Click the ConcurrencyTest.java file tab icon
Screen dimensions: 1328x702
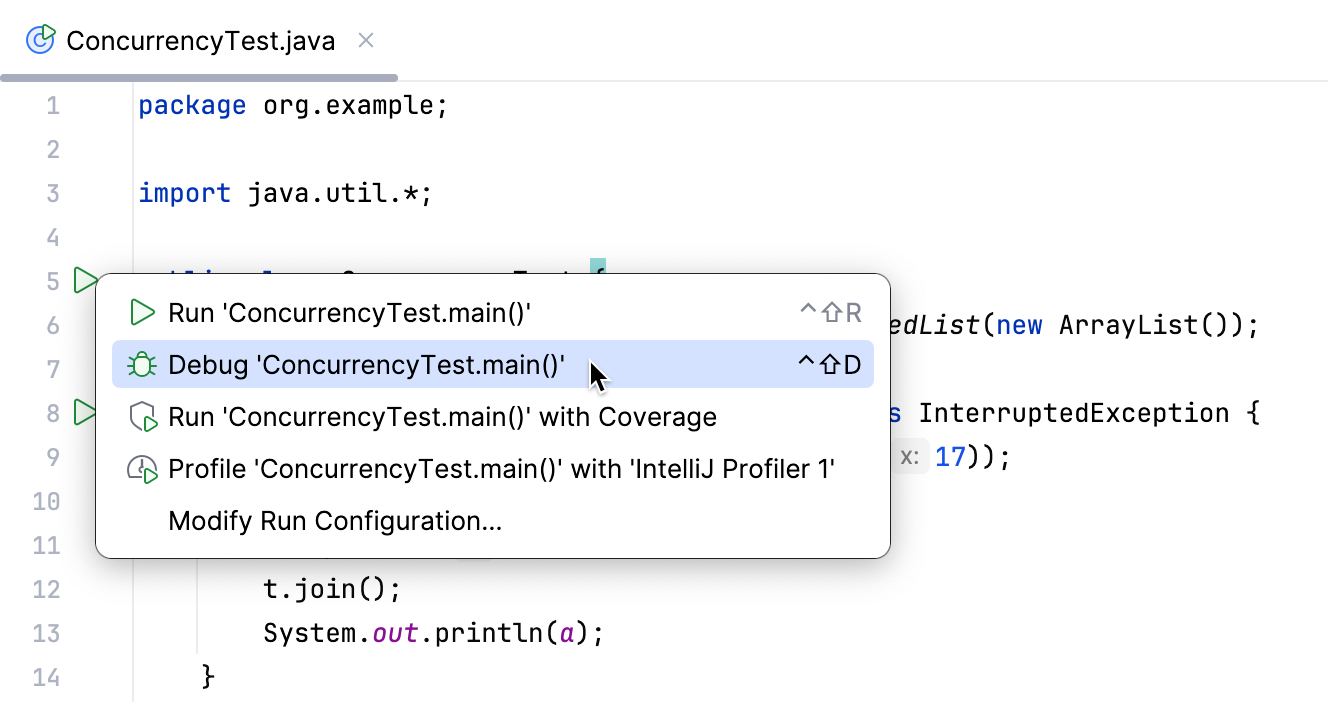pyautogui.click(x=41, y=40)
